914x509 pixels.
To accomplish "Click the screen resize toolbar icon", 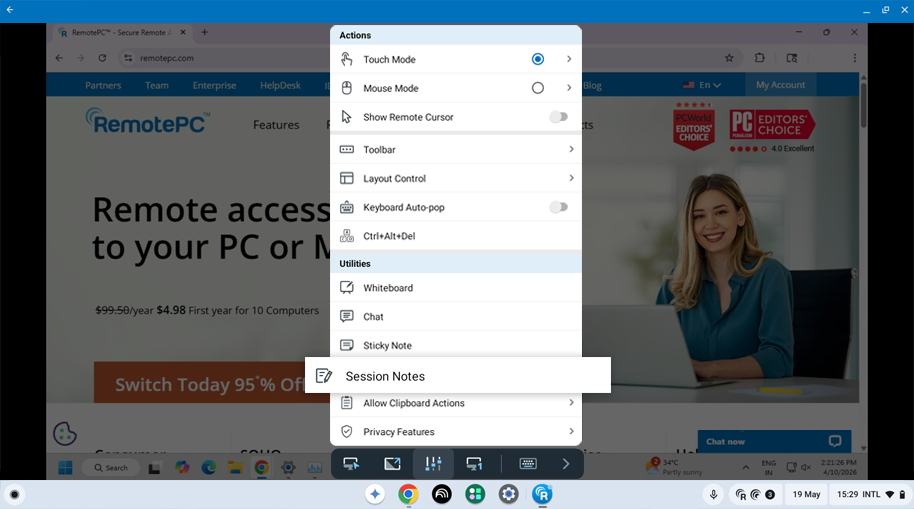I will 392,464.
